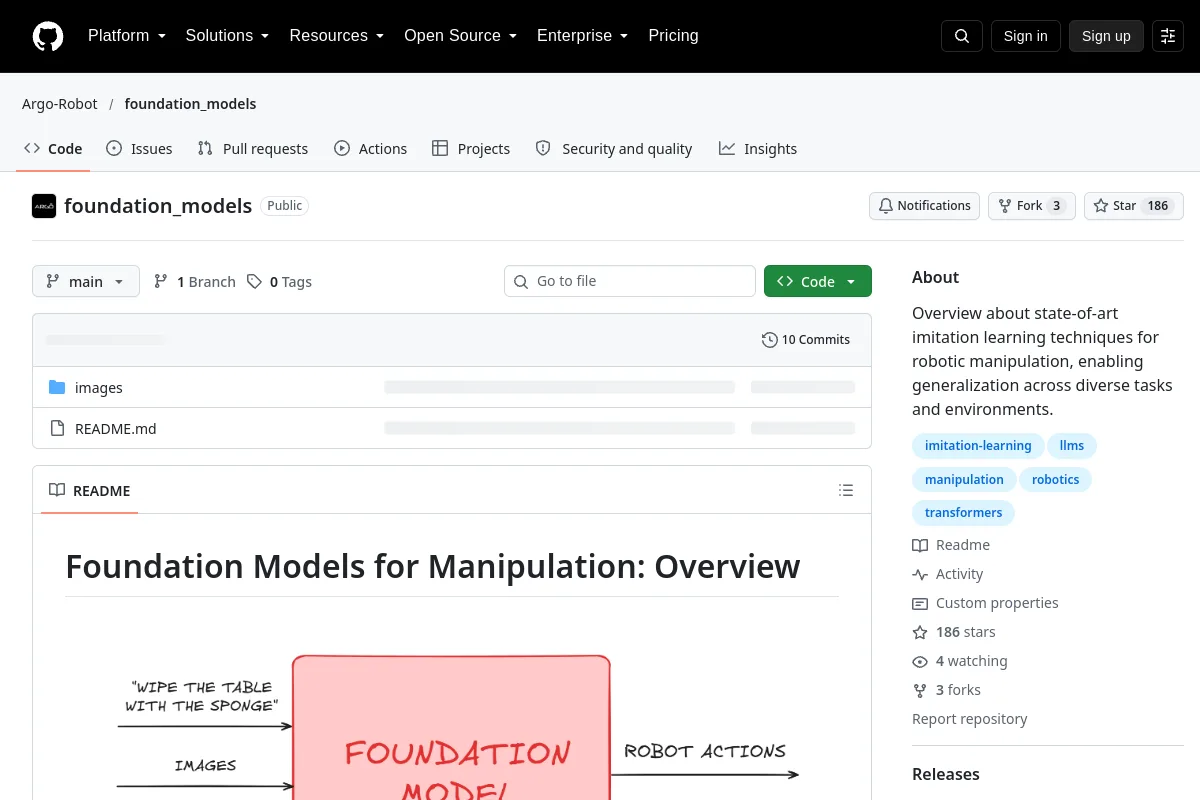Switch to the Pull requests tab

pyautogui.click(x=253, y=149)
